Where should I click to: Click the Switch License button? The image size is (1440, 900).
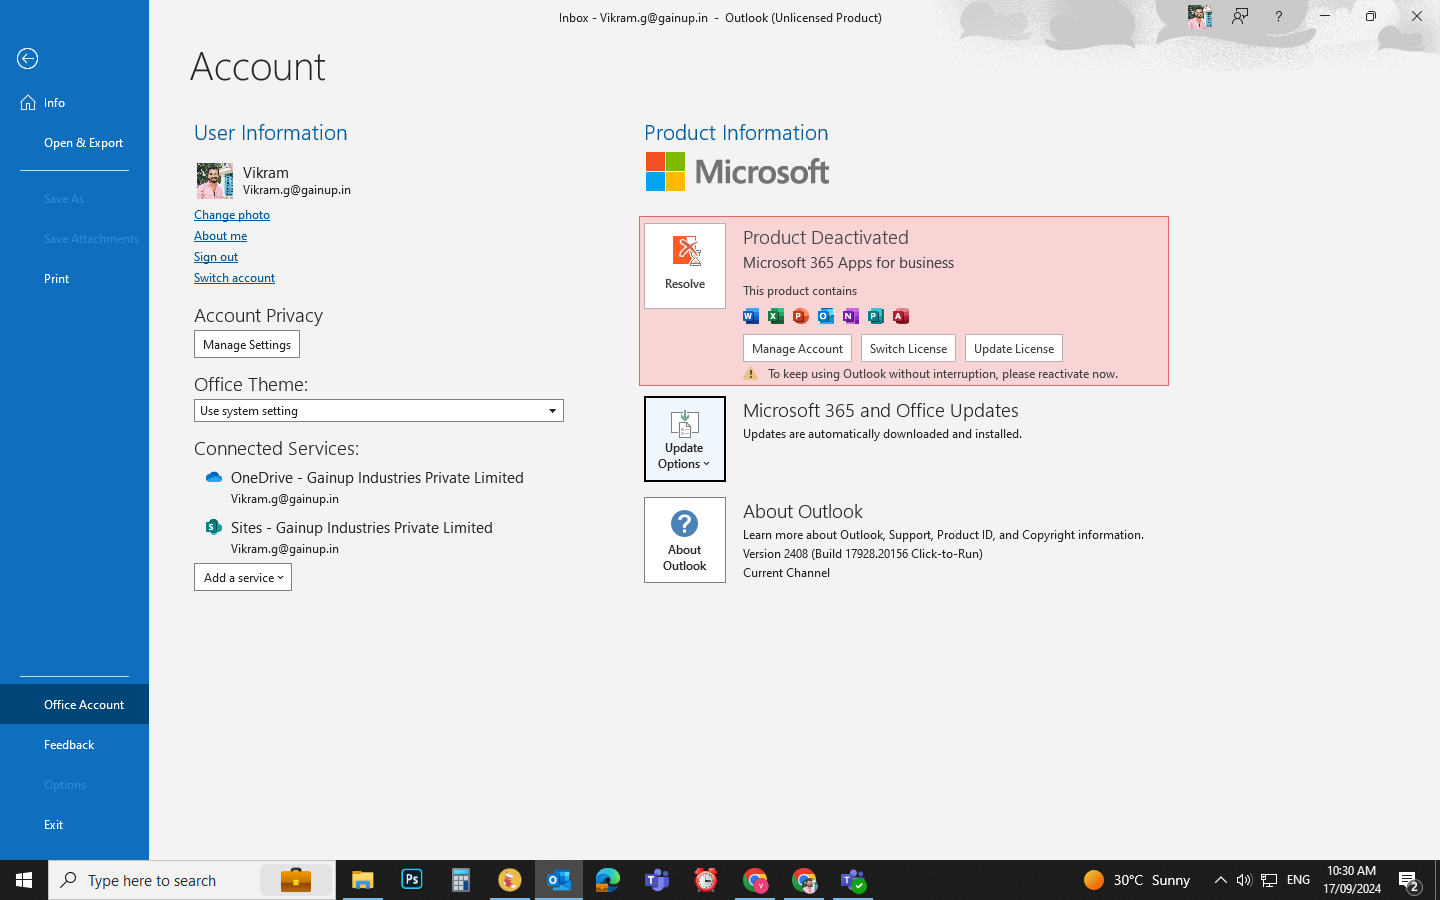click(908, 349)
